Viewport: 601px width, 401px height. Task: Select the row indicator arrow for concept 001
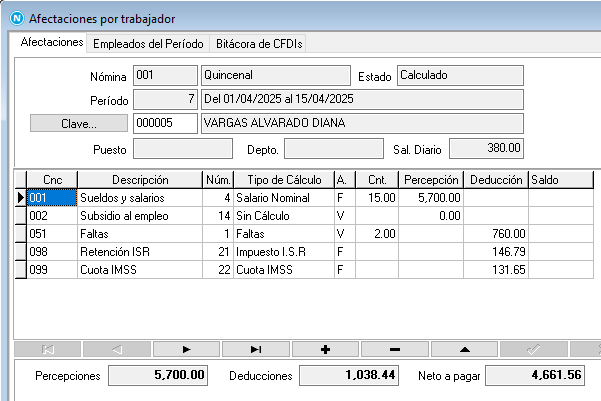21,198
